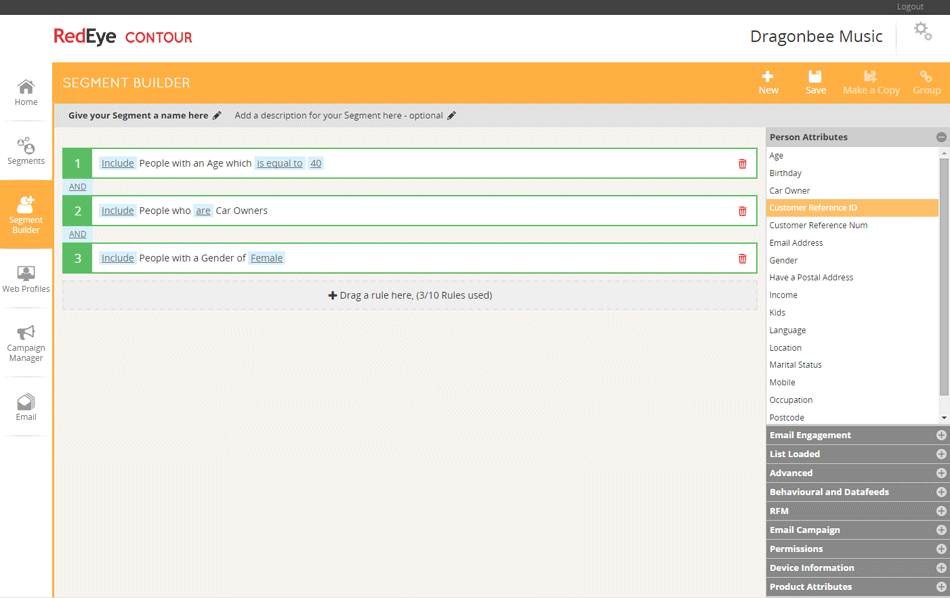Expand the Email Engagement section

pyautogui.click(x=941, y=435)
